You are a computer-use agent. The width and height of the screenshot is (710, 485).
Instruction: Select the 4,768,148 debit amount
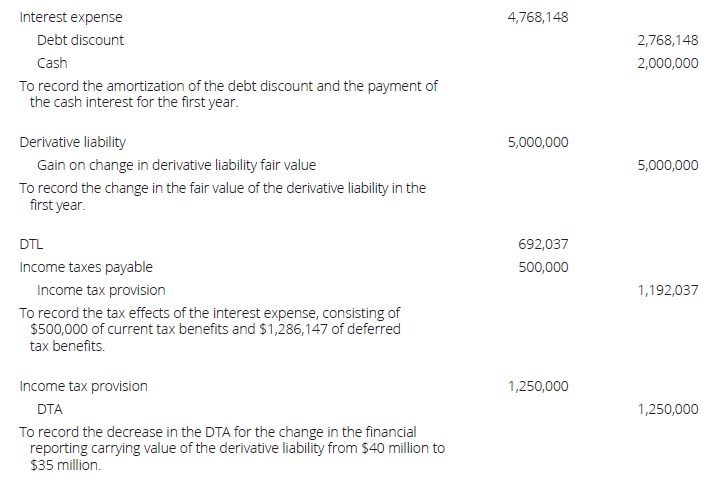[538, 18]
